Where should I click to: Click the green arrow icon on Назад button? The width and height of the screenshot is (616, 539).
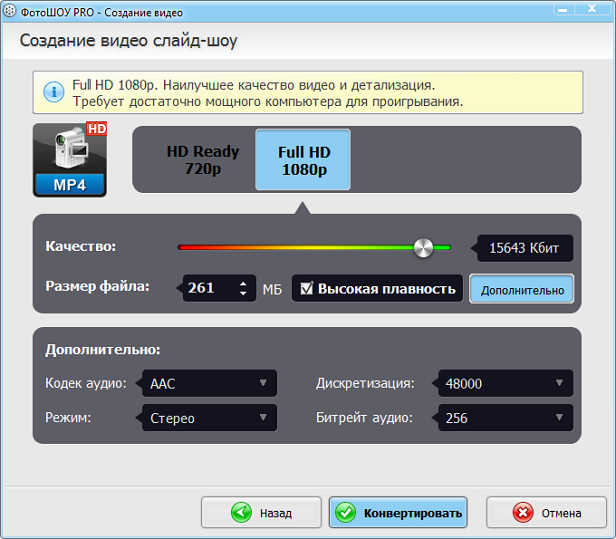point(241,512)
